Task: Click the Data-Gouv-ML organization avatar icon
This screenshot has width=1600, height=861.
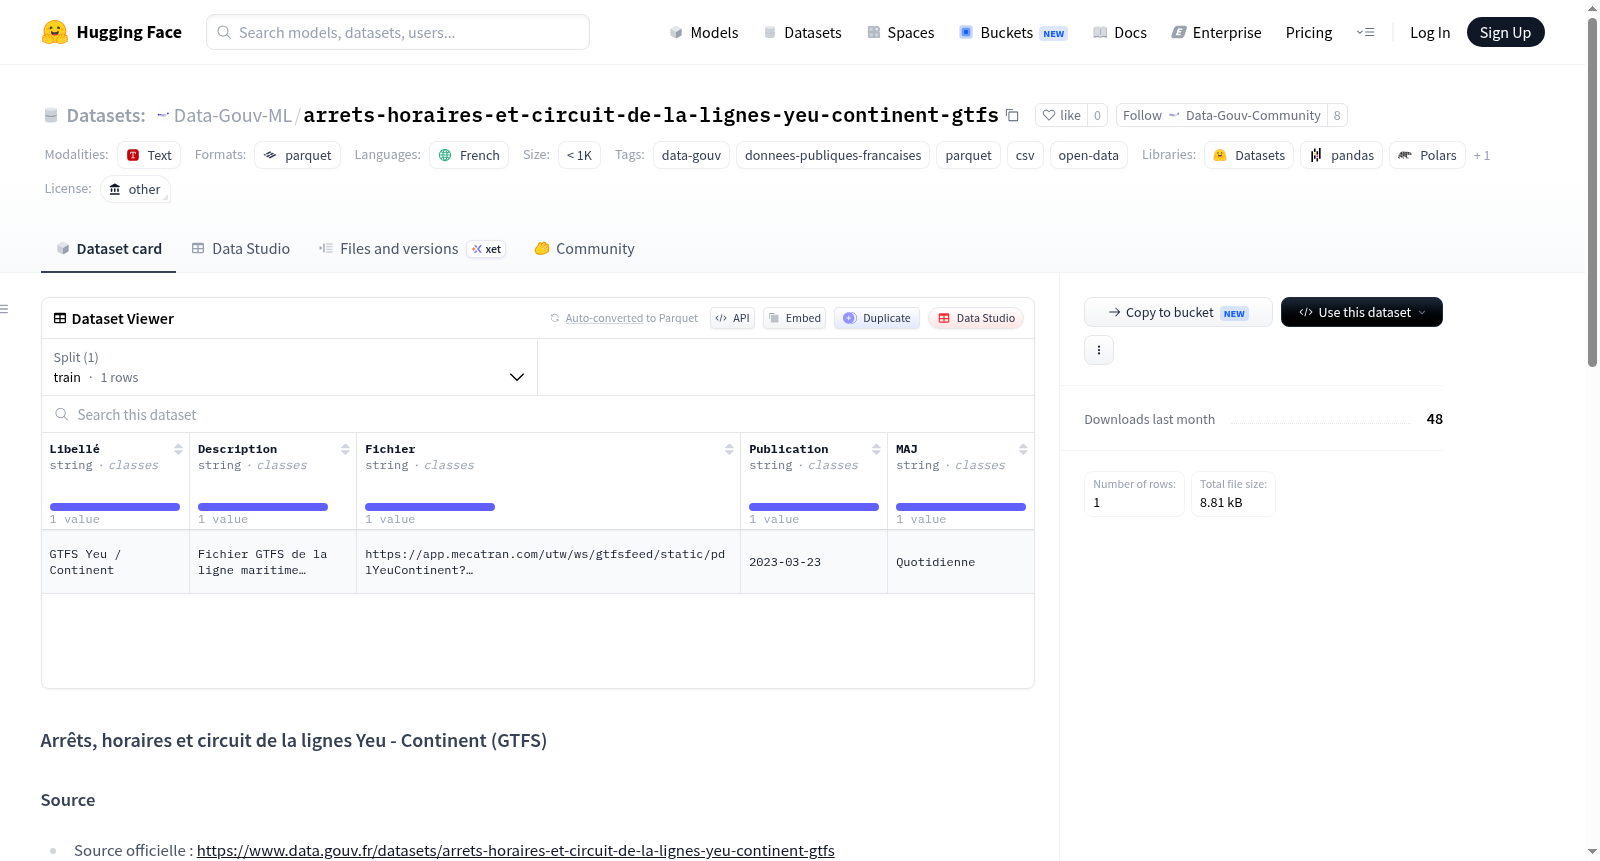Action: point(163,115)
